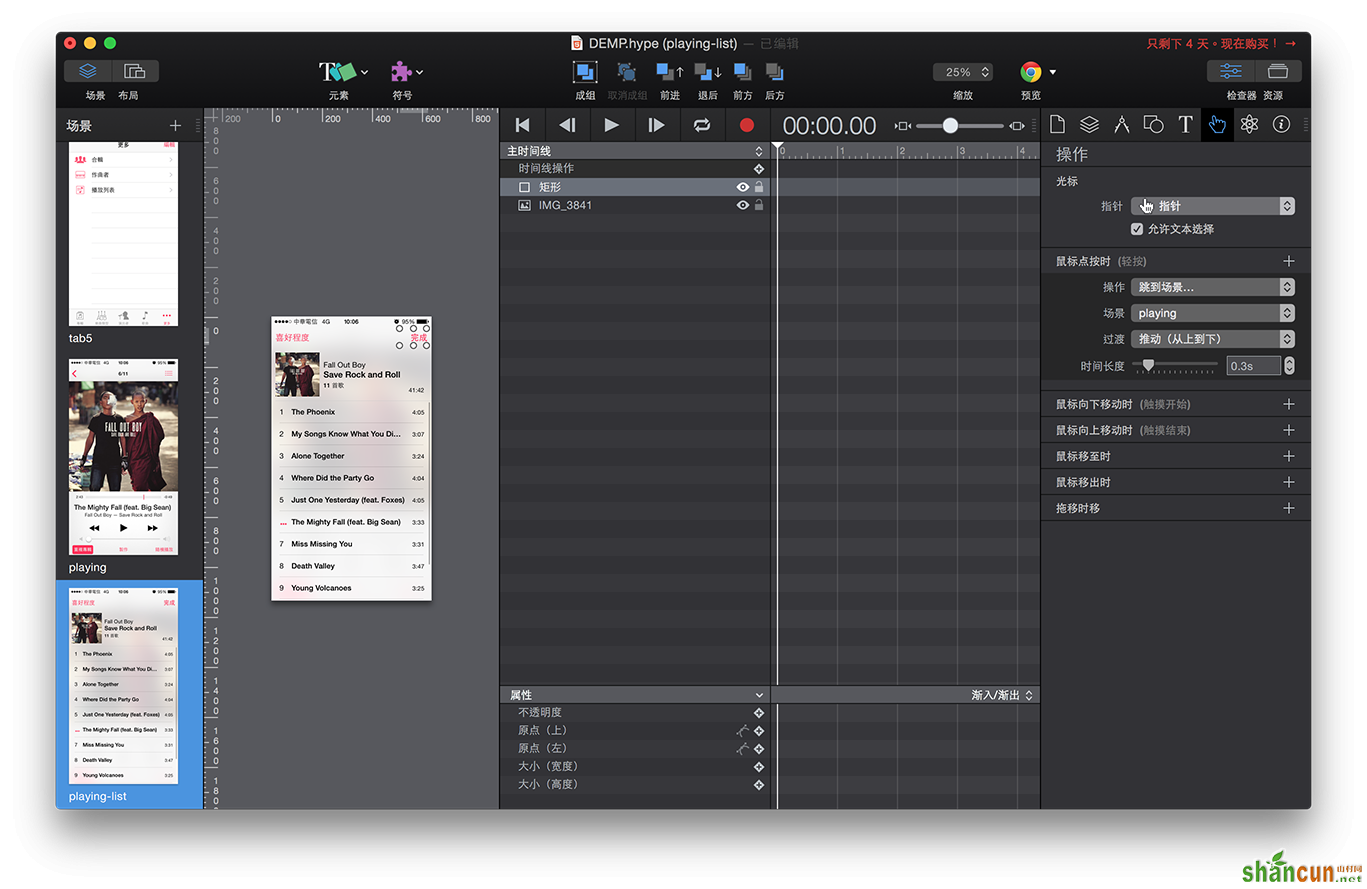Send element to back (后方)
This screenshot has height=889, width=1367.
774,72
